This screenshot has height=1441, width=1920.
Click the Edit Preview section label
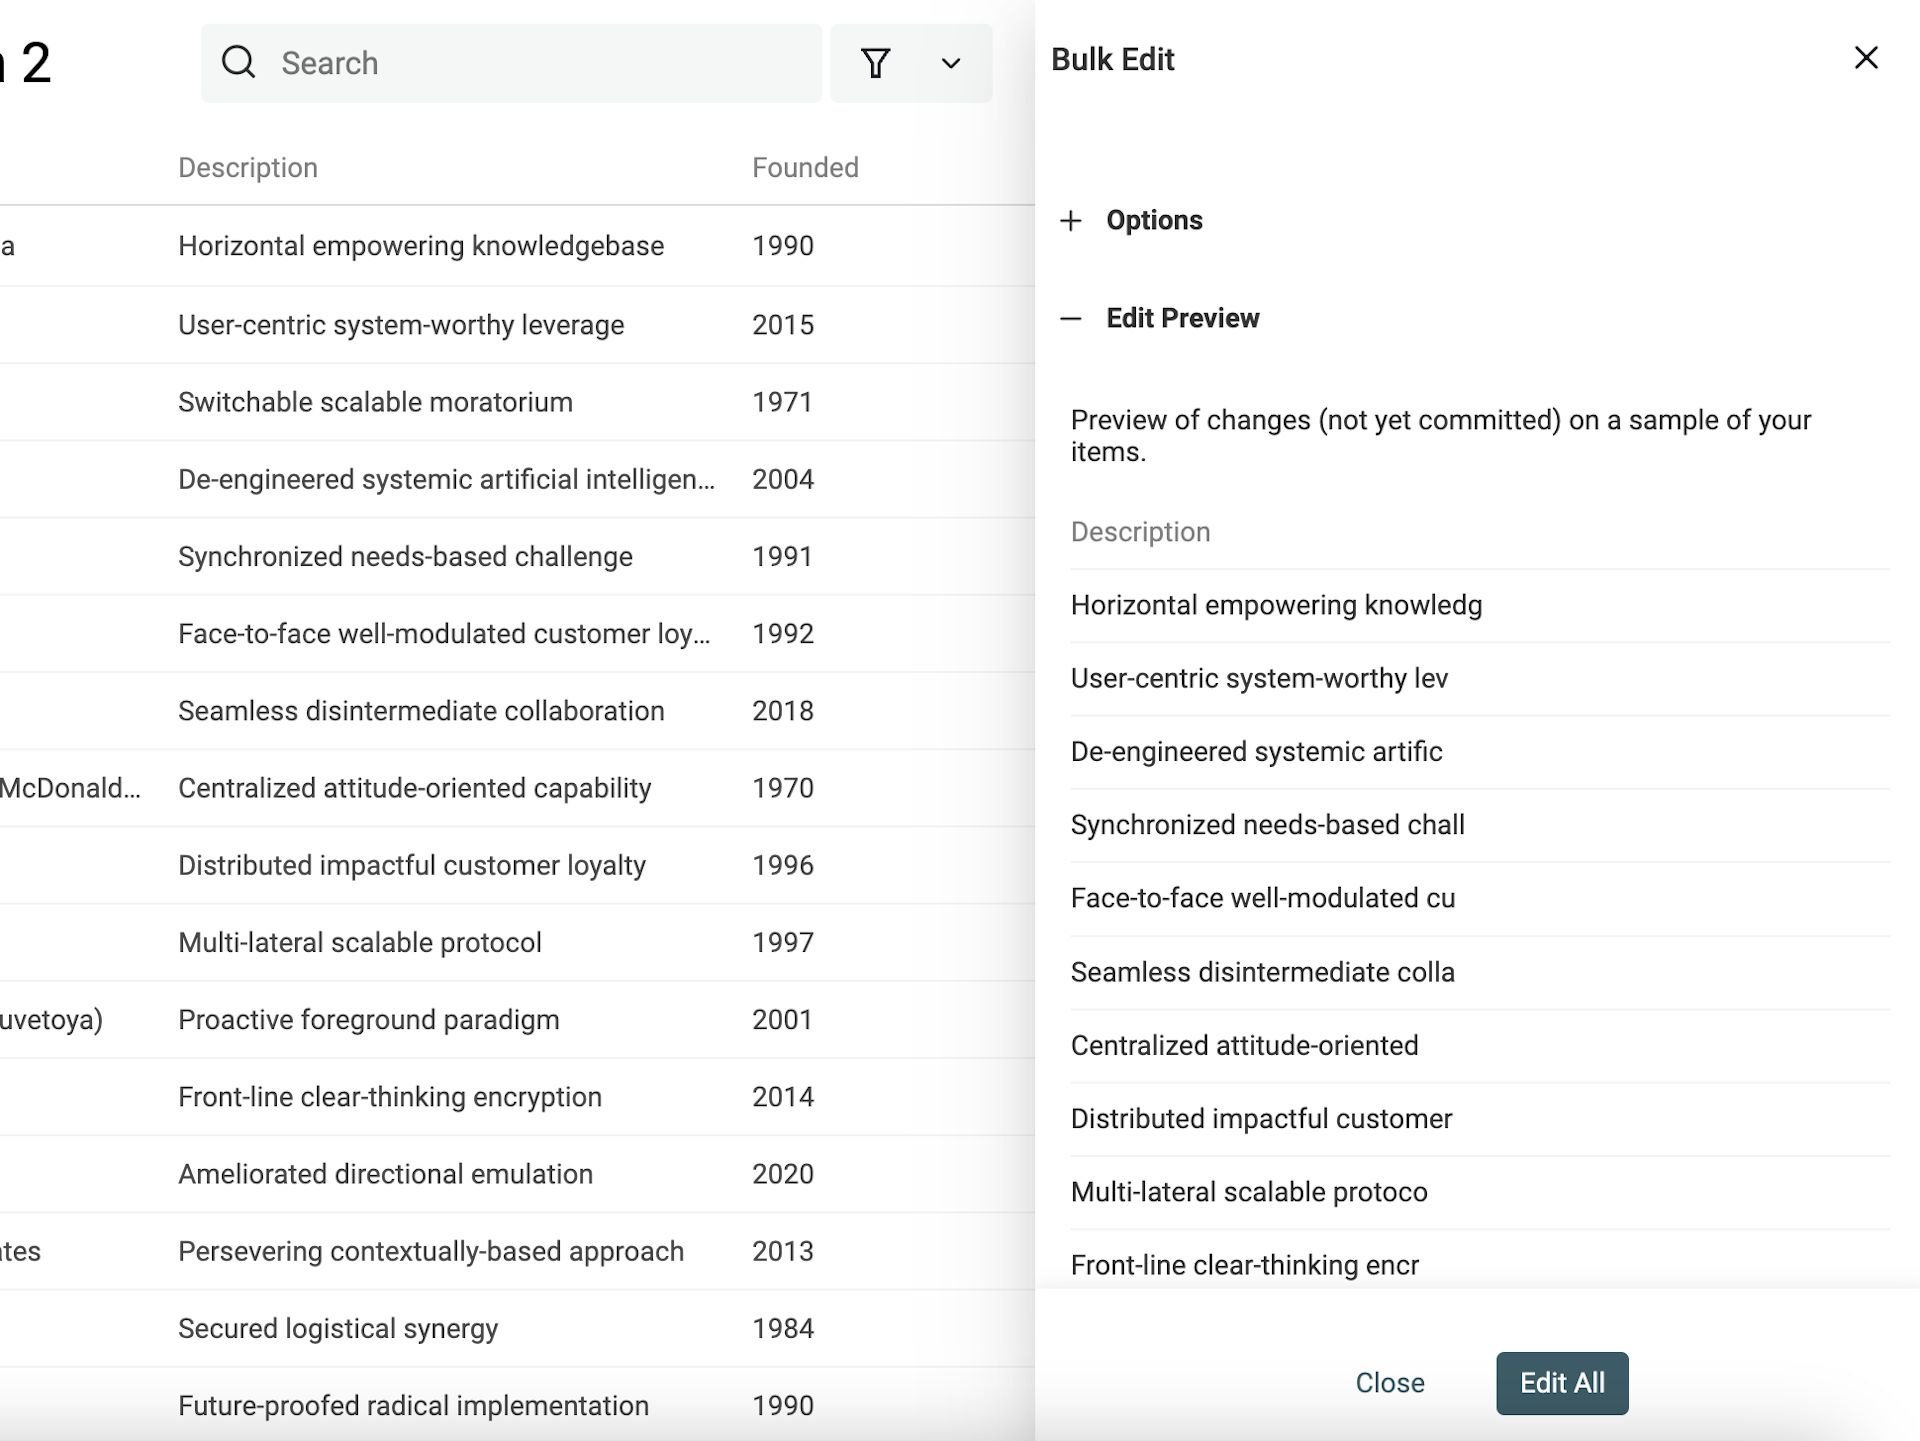pyautogui.click(x=1182, y=319)
